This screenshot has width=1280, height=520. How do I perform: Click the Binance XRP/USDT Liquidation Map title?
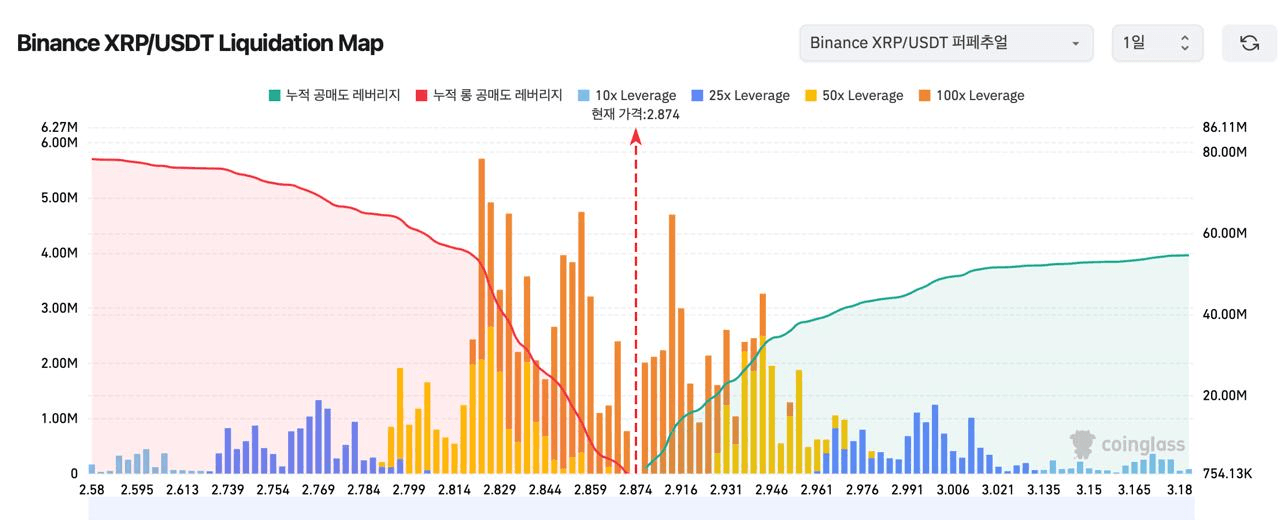tap(200, 43)
